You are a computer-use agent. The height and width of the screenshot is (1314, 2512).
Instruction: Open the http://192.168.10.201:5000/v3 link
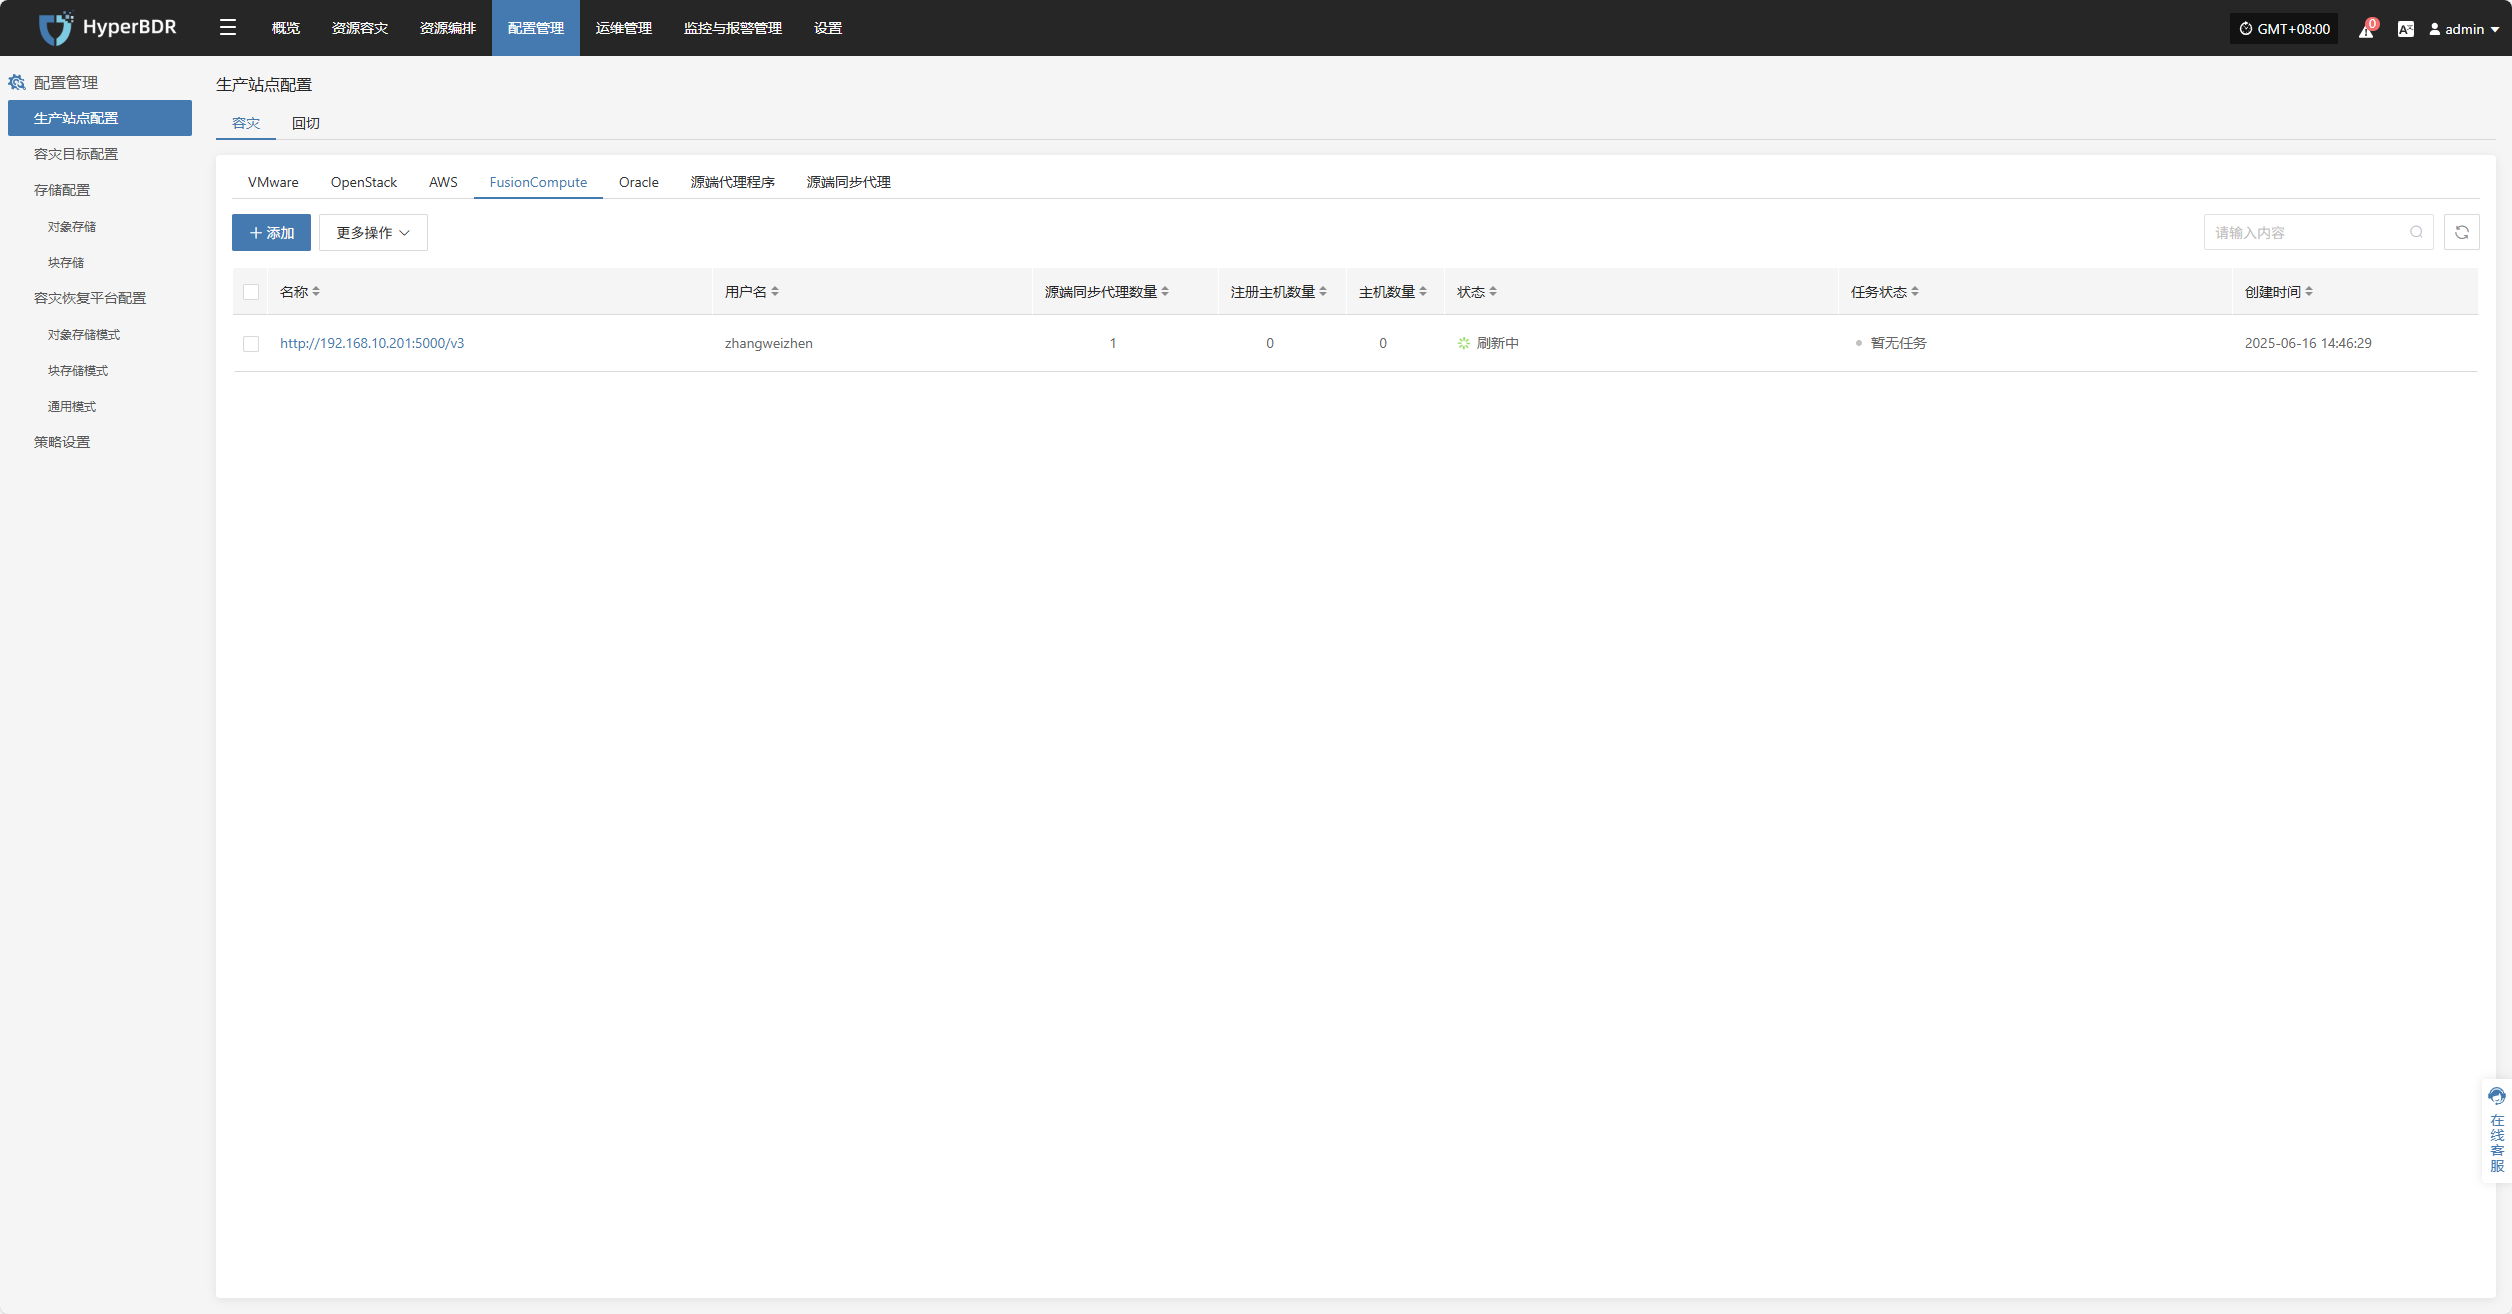click(372, 343)
